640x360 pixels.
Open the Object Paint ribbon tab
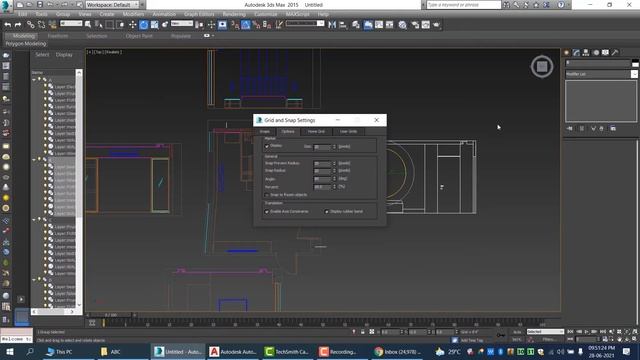(139, 36)
